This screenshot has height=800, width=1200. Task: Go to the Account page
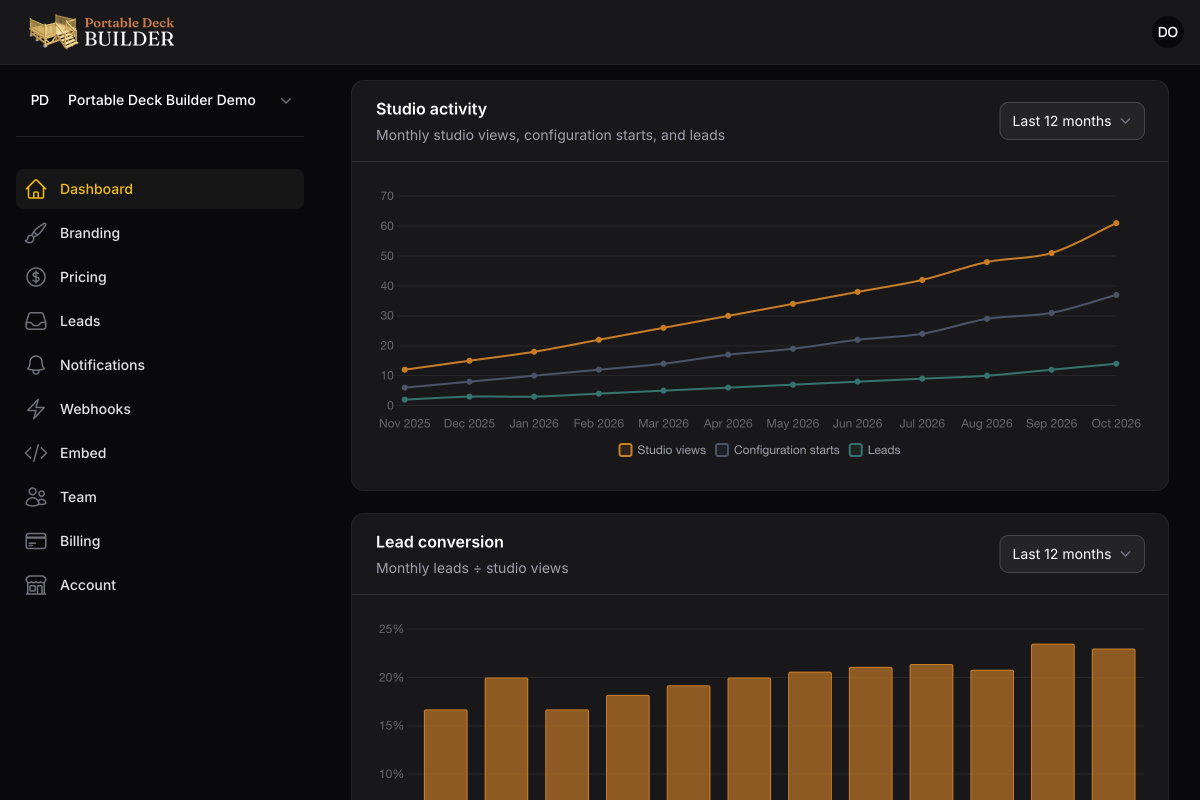[160, 585]
